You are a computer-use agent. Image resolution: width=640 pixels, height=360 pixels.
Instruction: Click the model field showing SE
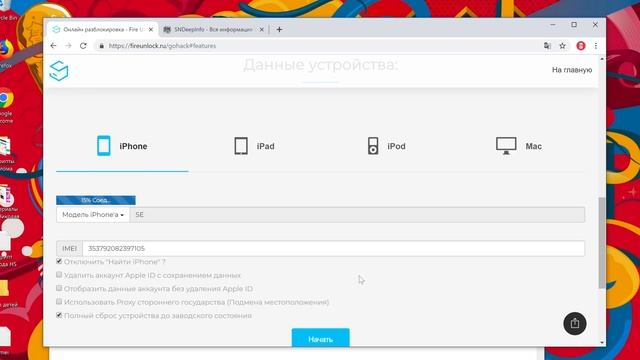click(x=357, y=215)
